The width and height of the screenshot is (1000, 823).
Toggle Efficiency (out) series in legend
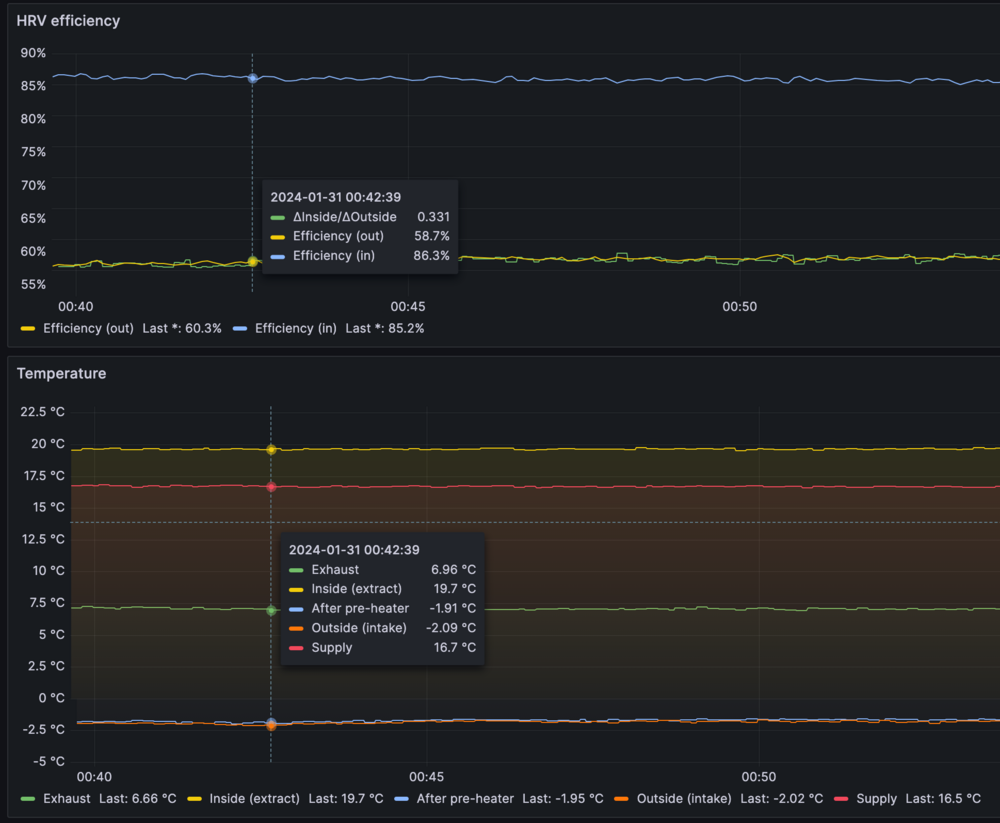[x=88, y=328]
